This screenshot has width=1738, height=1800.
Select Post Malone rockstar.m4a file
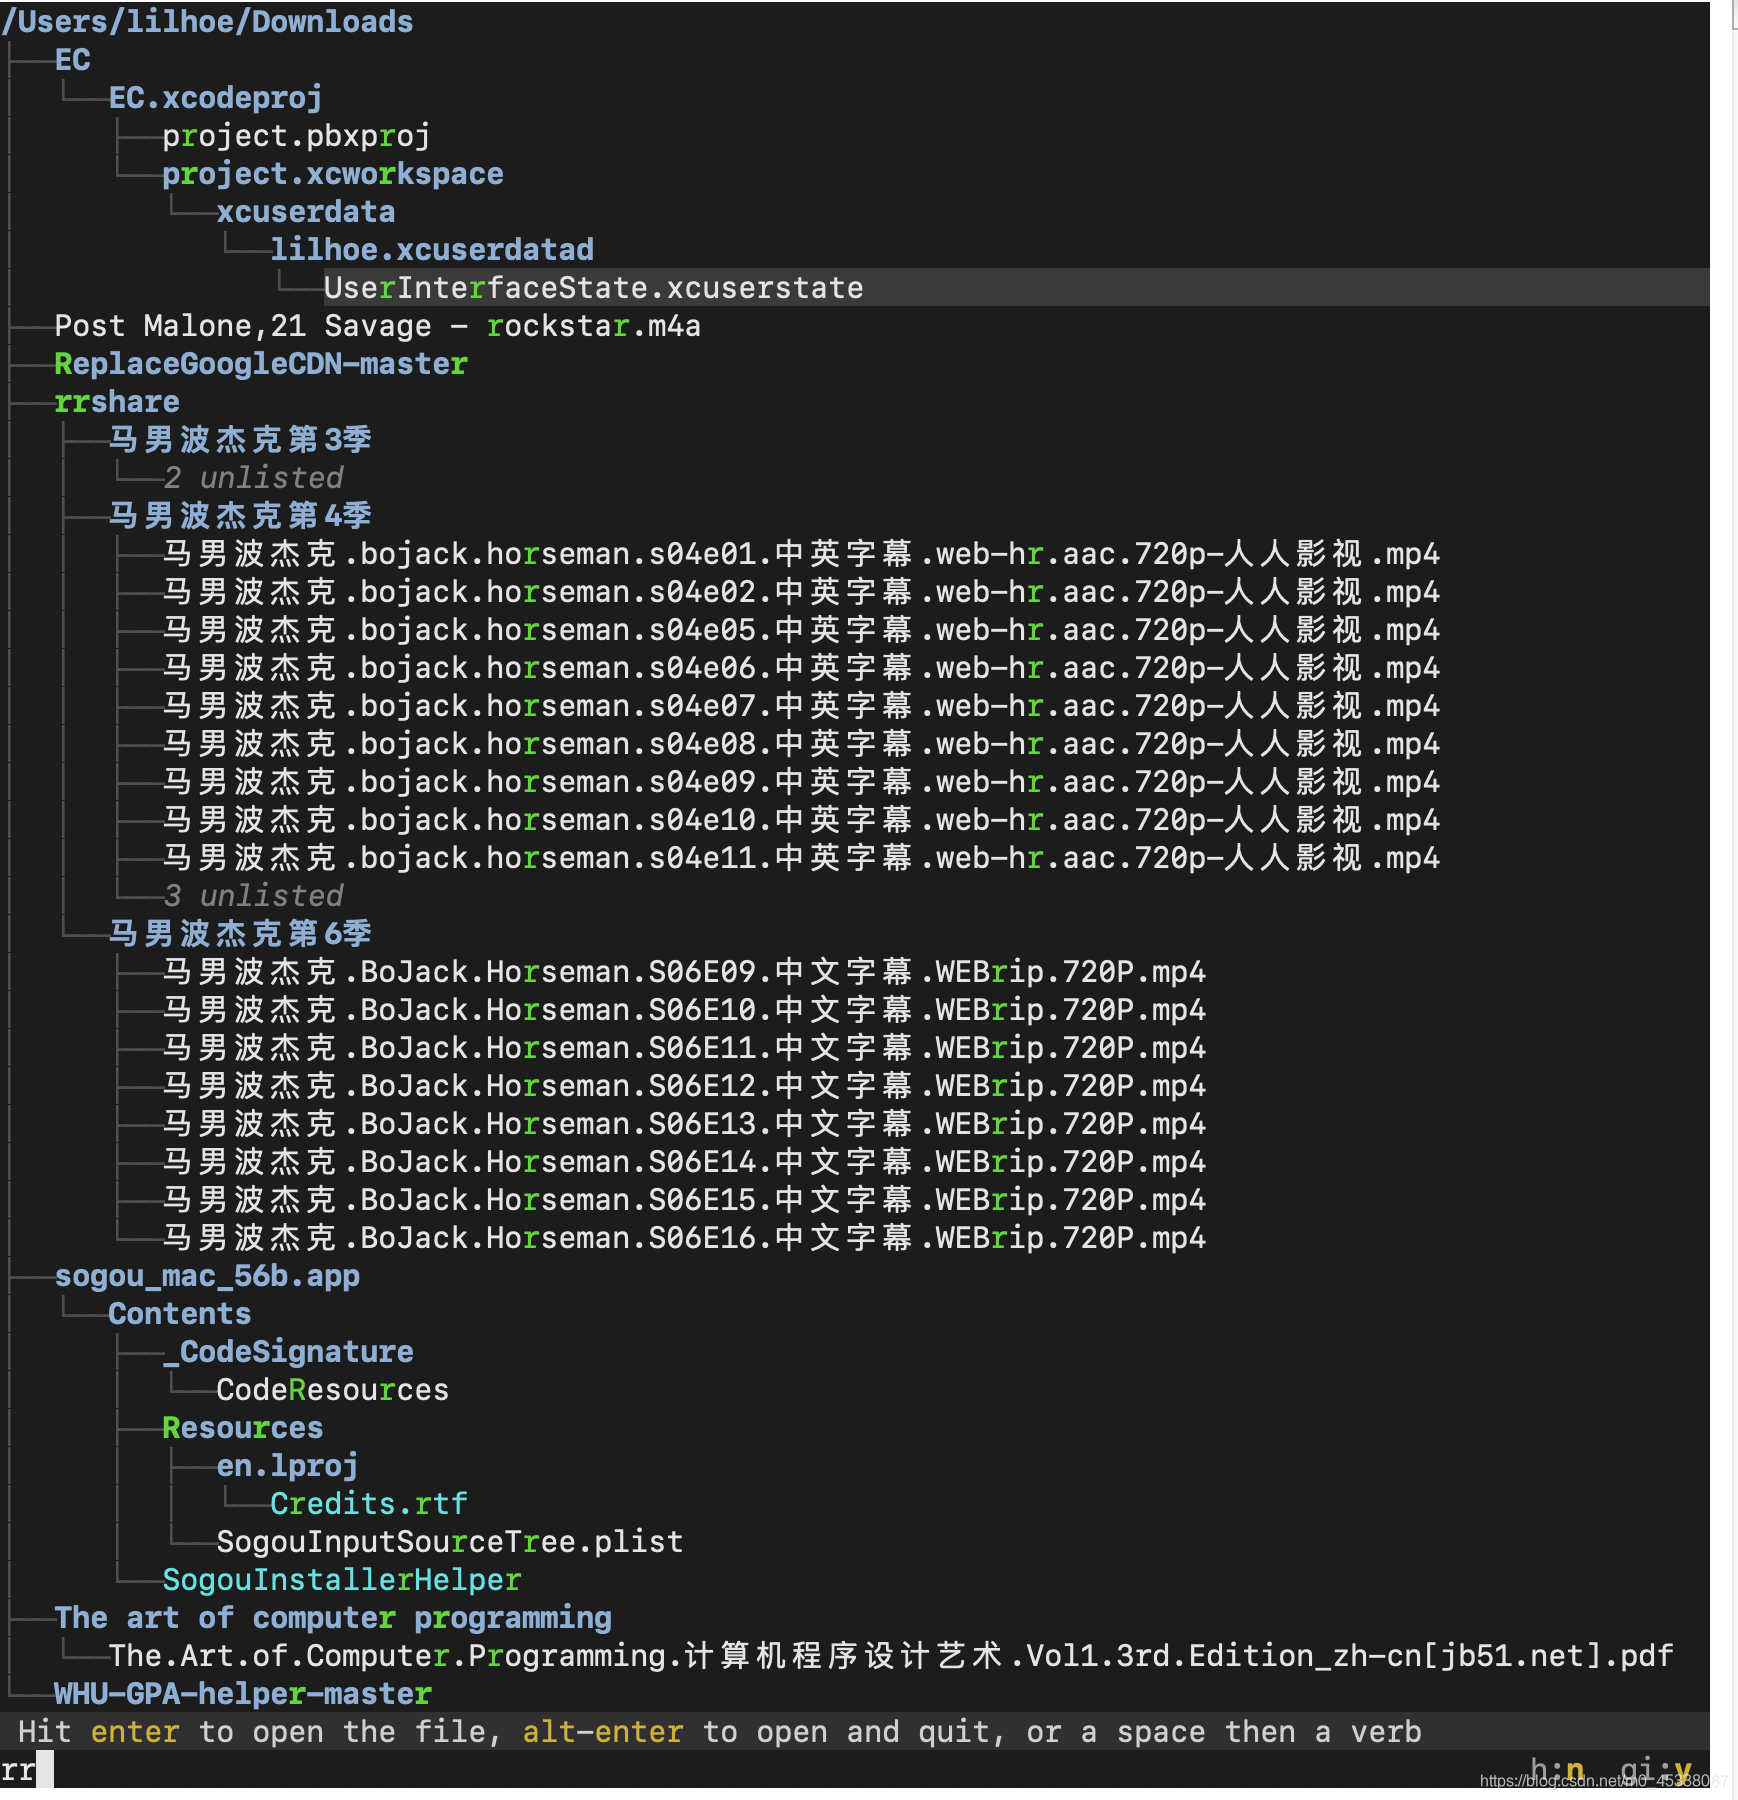click(377, 326)
